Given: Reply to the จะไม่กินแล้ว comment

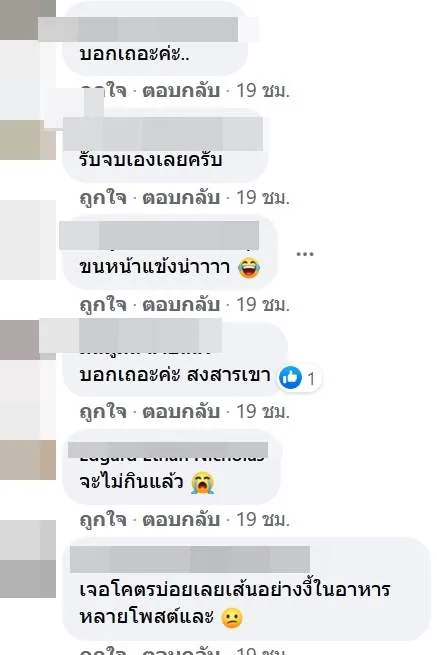Looking at the screenshot, I should (181, 520).
